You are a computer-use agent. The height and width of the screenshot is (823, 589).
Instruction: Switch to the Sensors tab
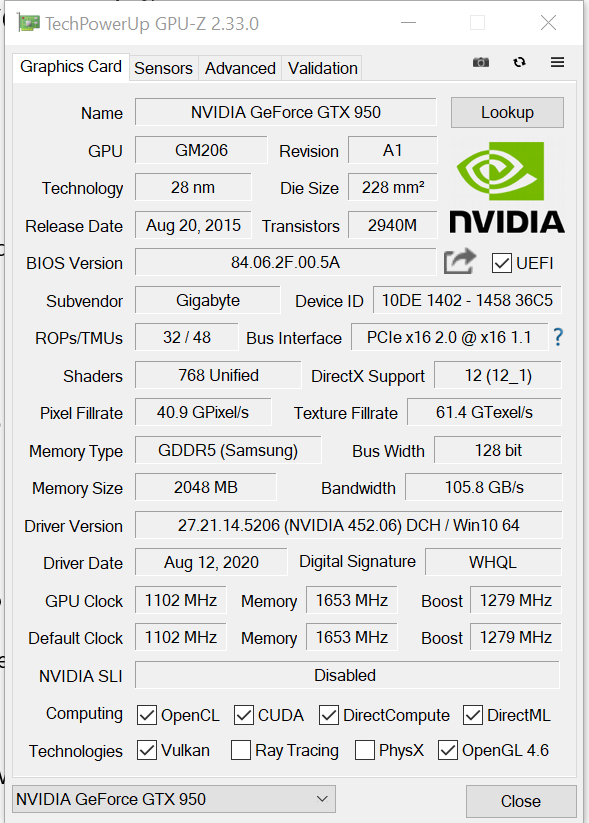(163, 68)
